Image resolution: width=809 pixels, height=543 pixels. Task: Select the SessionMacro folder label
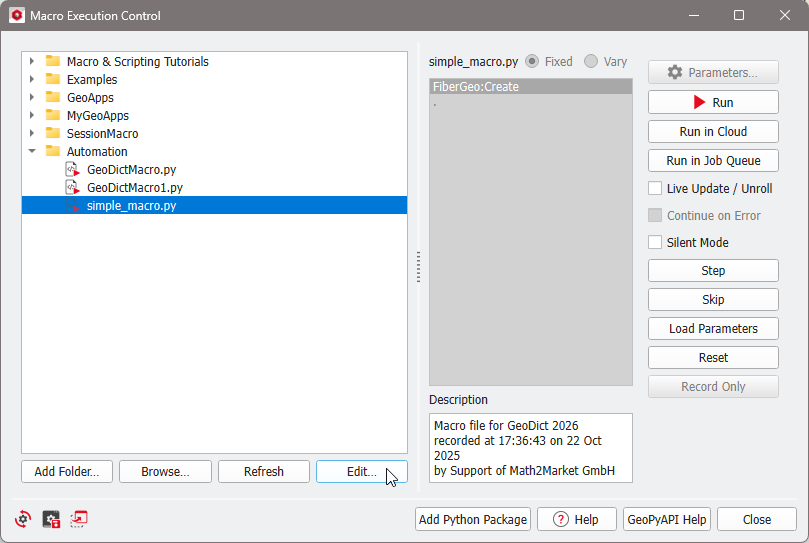102,133
